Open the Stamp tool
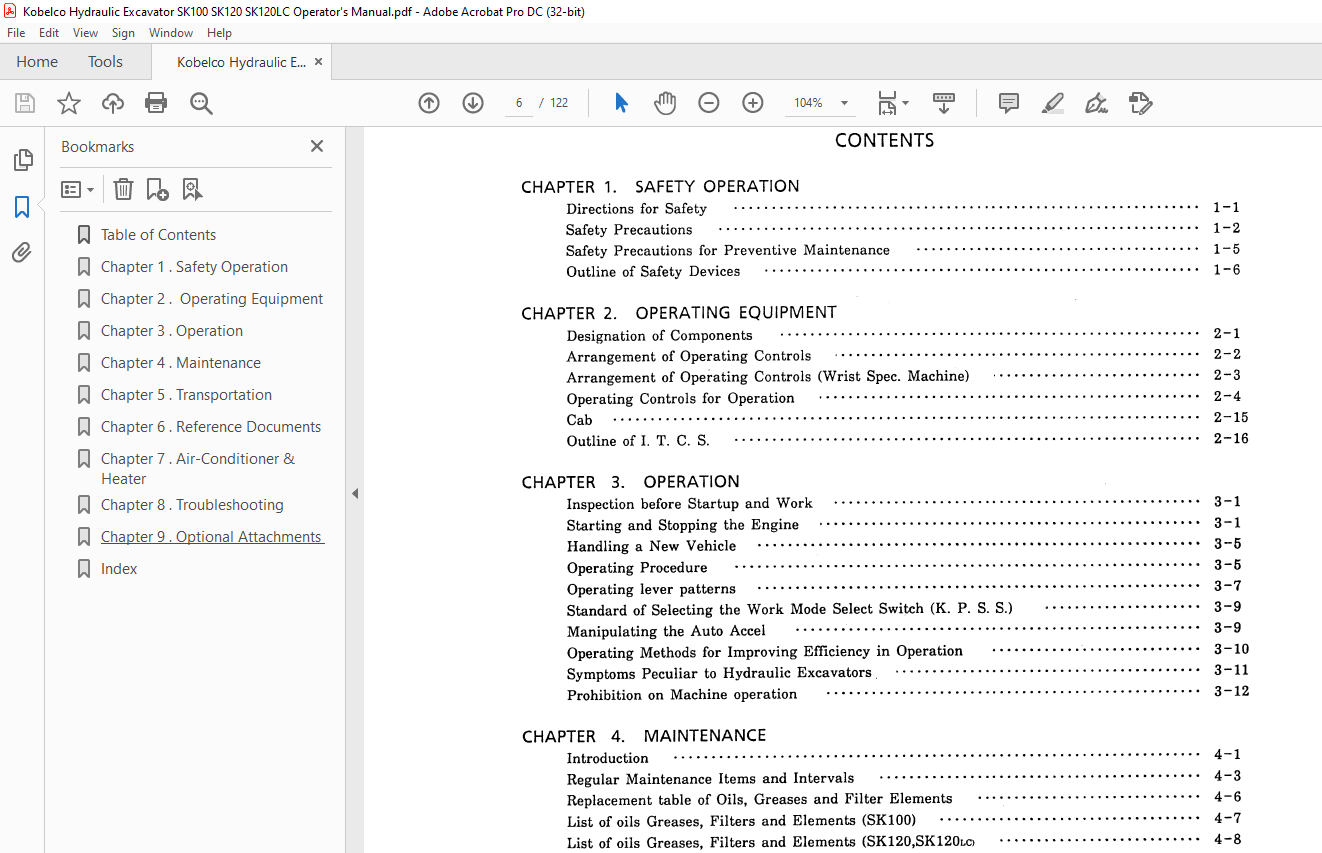Screen dimensions: 1322x853 1140,103
